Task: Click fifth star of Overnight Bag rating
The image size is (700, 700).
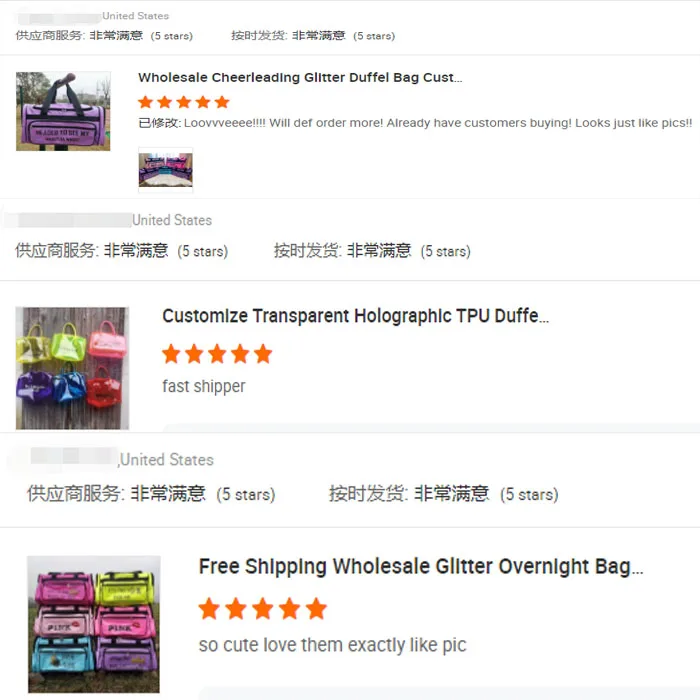Action: click(x=317, y=608)
